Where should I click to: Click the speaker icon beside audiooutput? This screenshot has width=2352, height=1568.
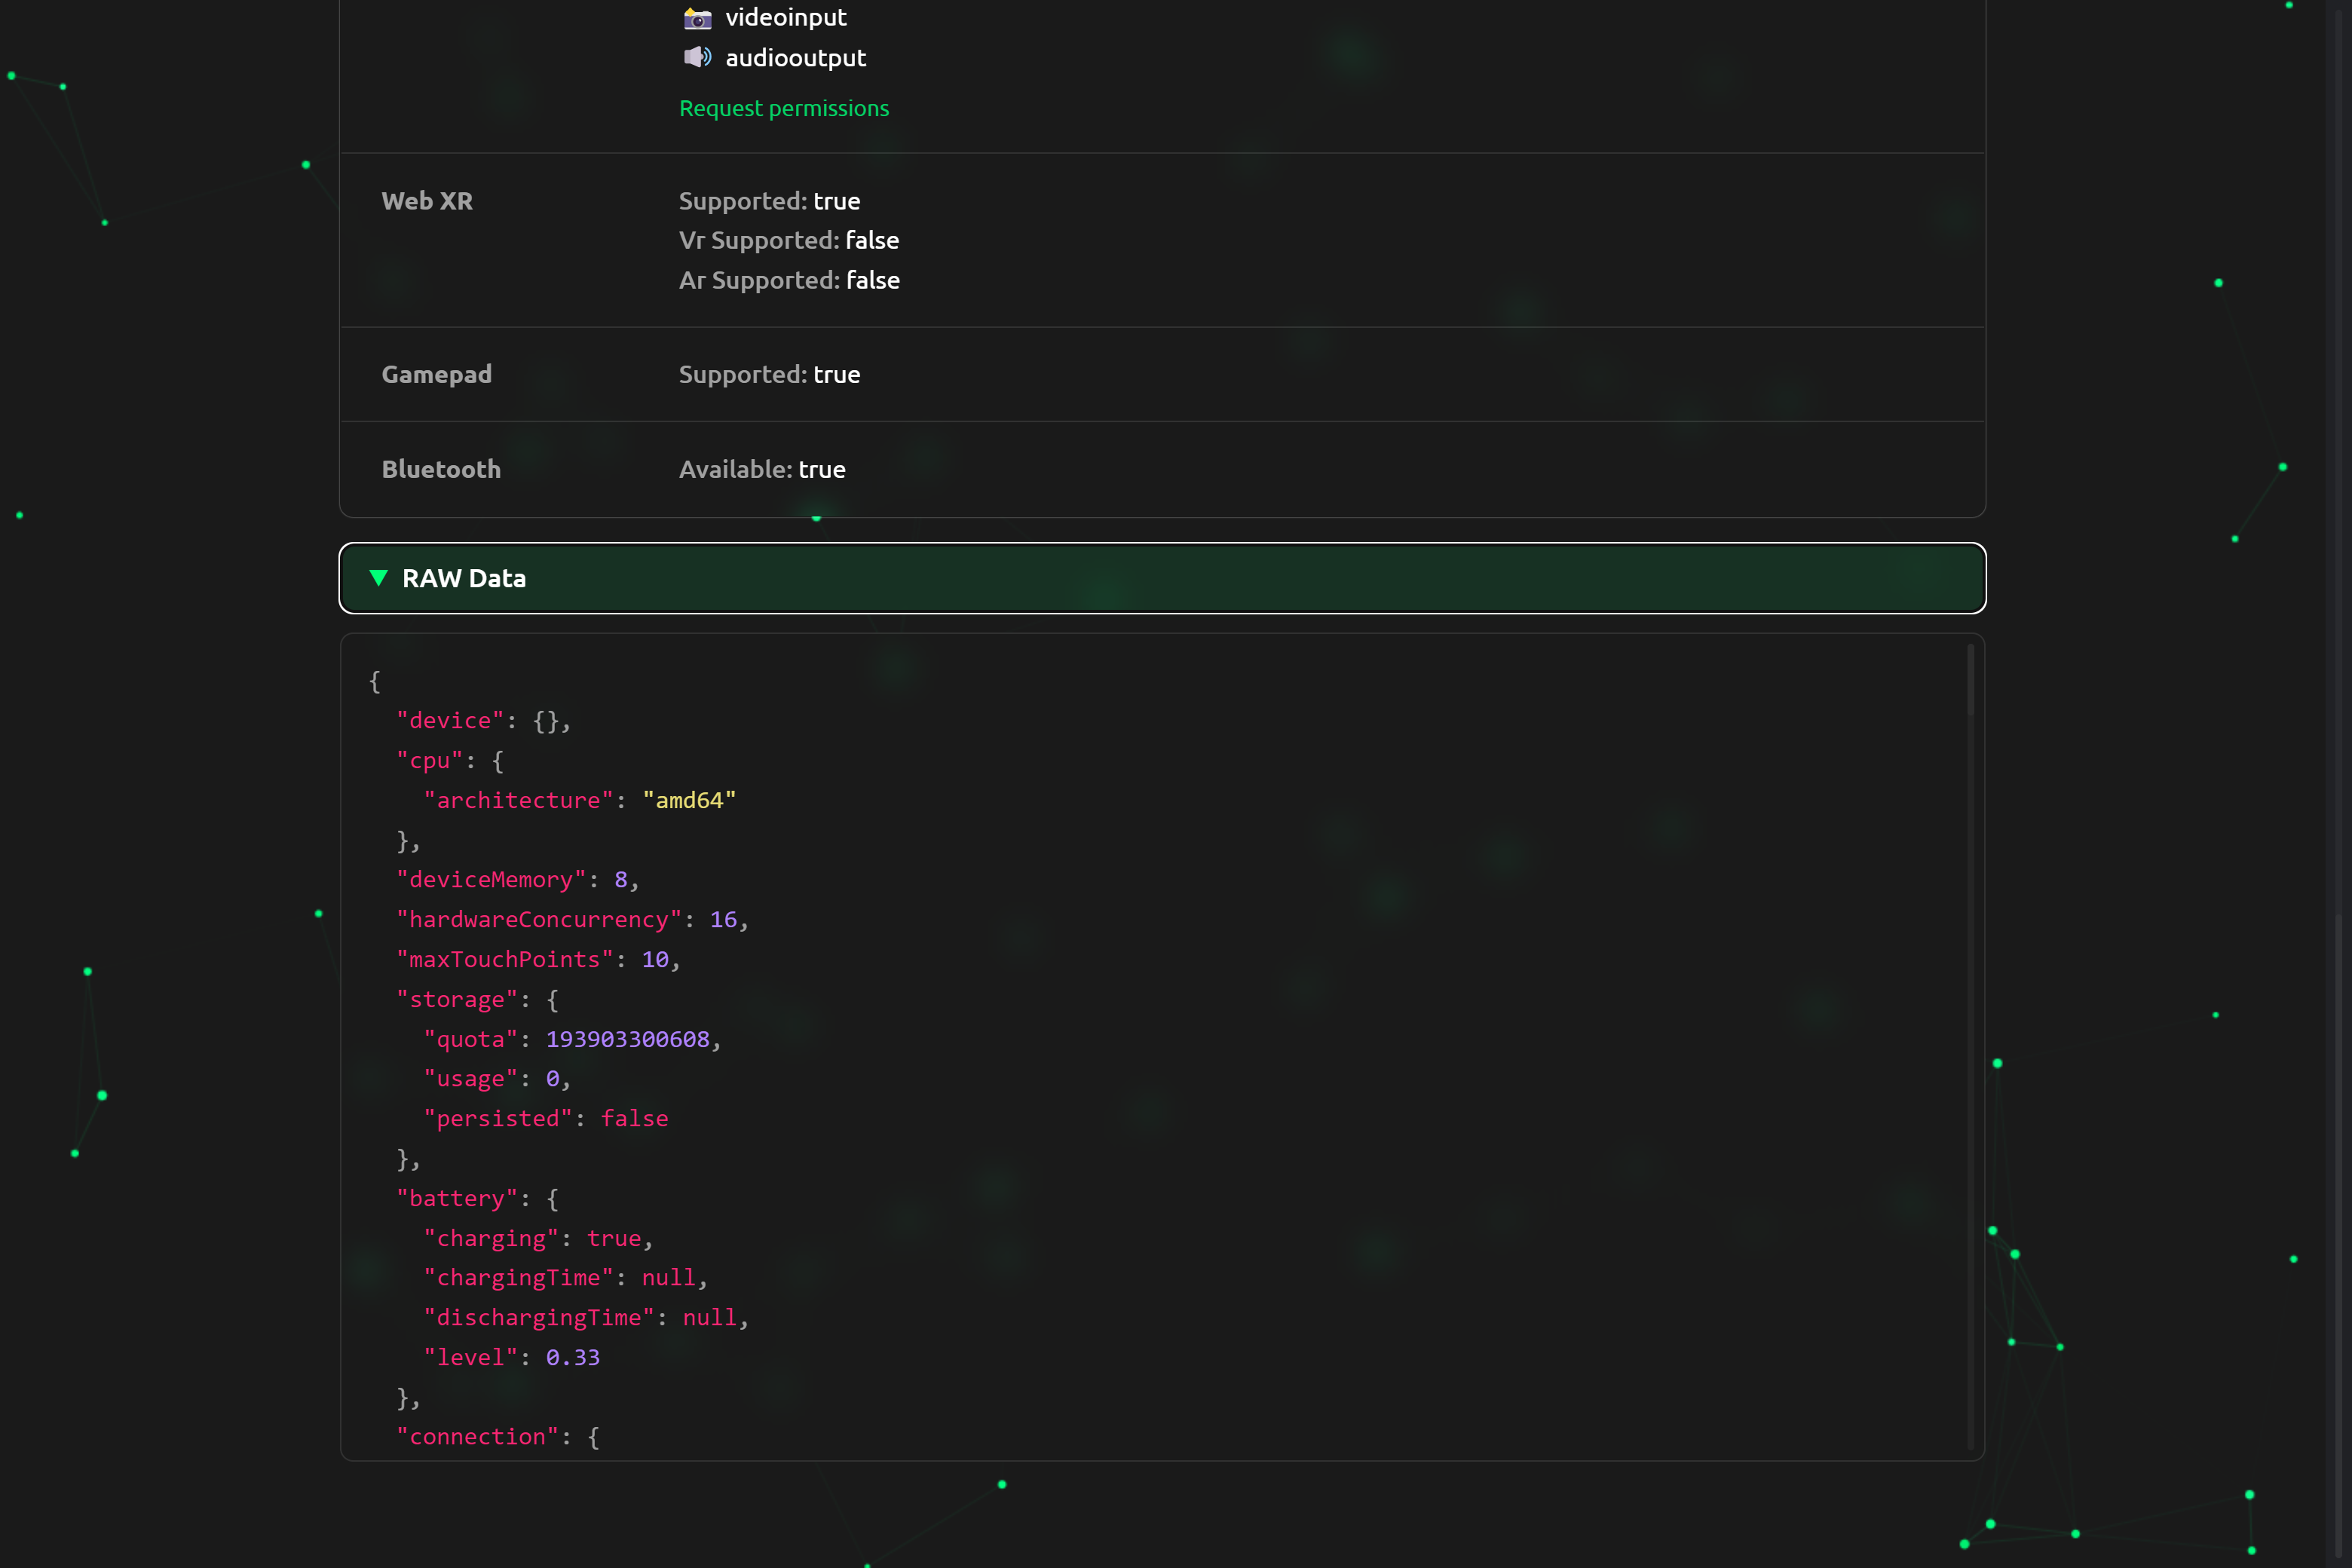pyautogui.click(x=697, y=57)
